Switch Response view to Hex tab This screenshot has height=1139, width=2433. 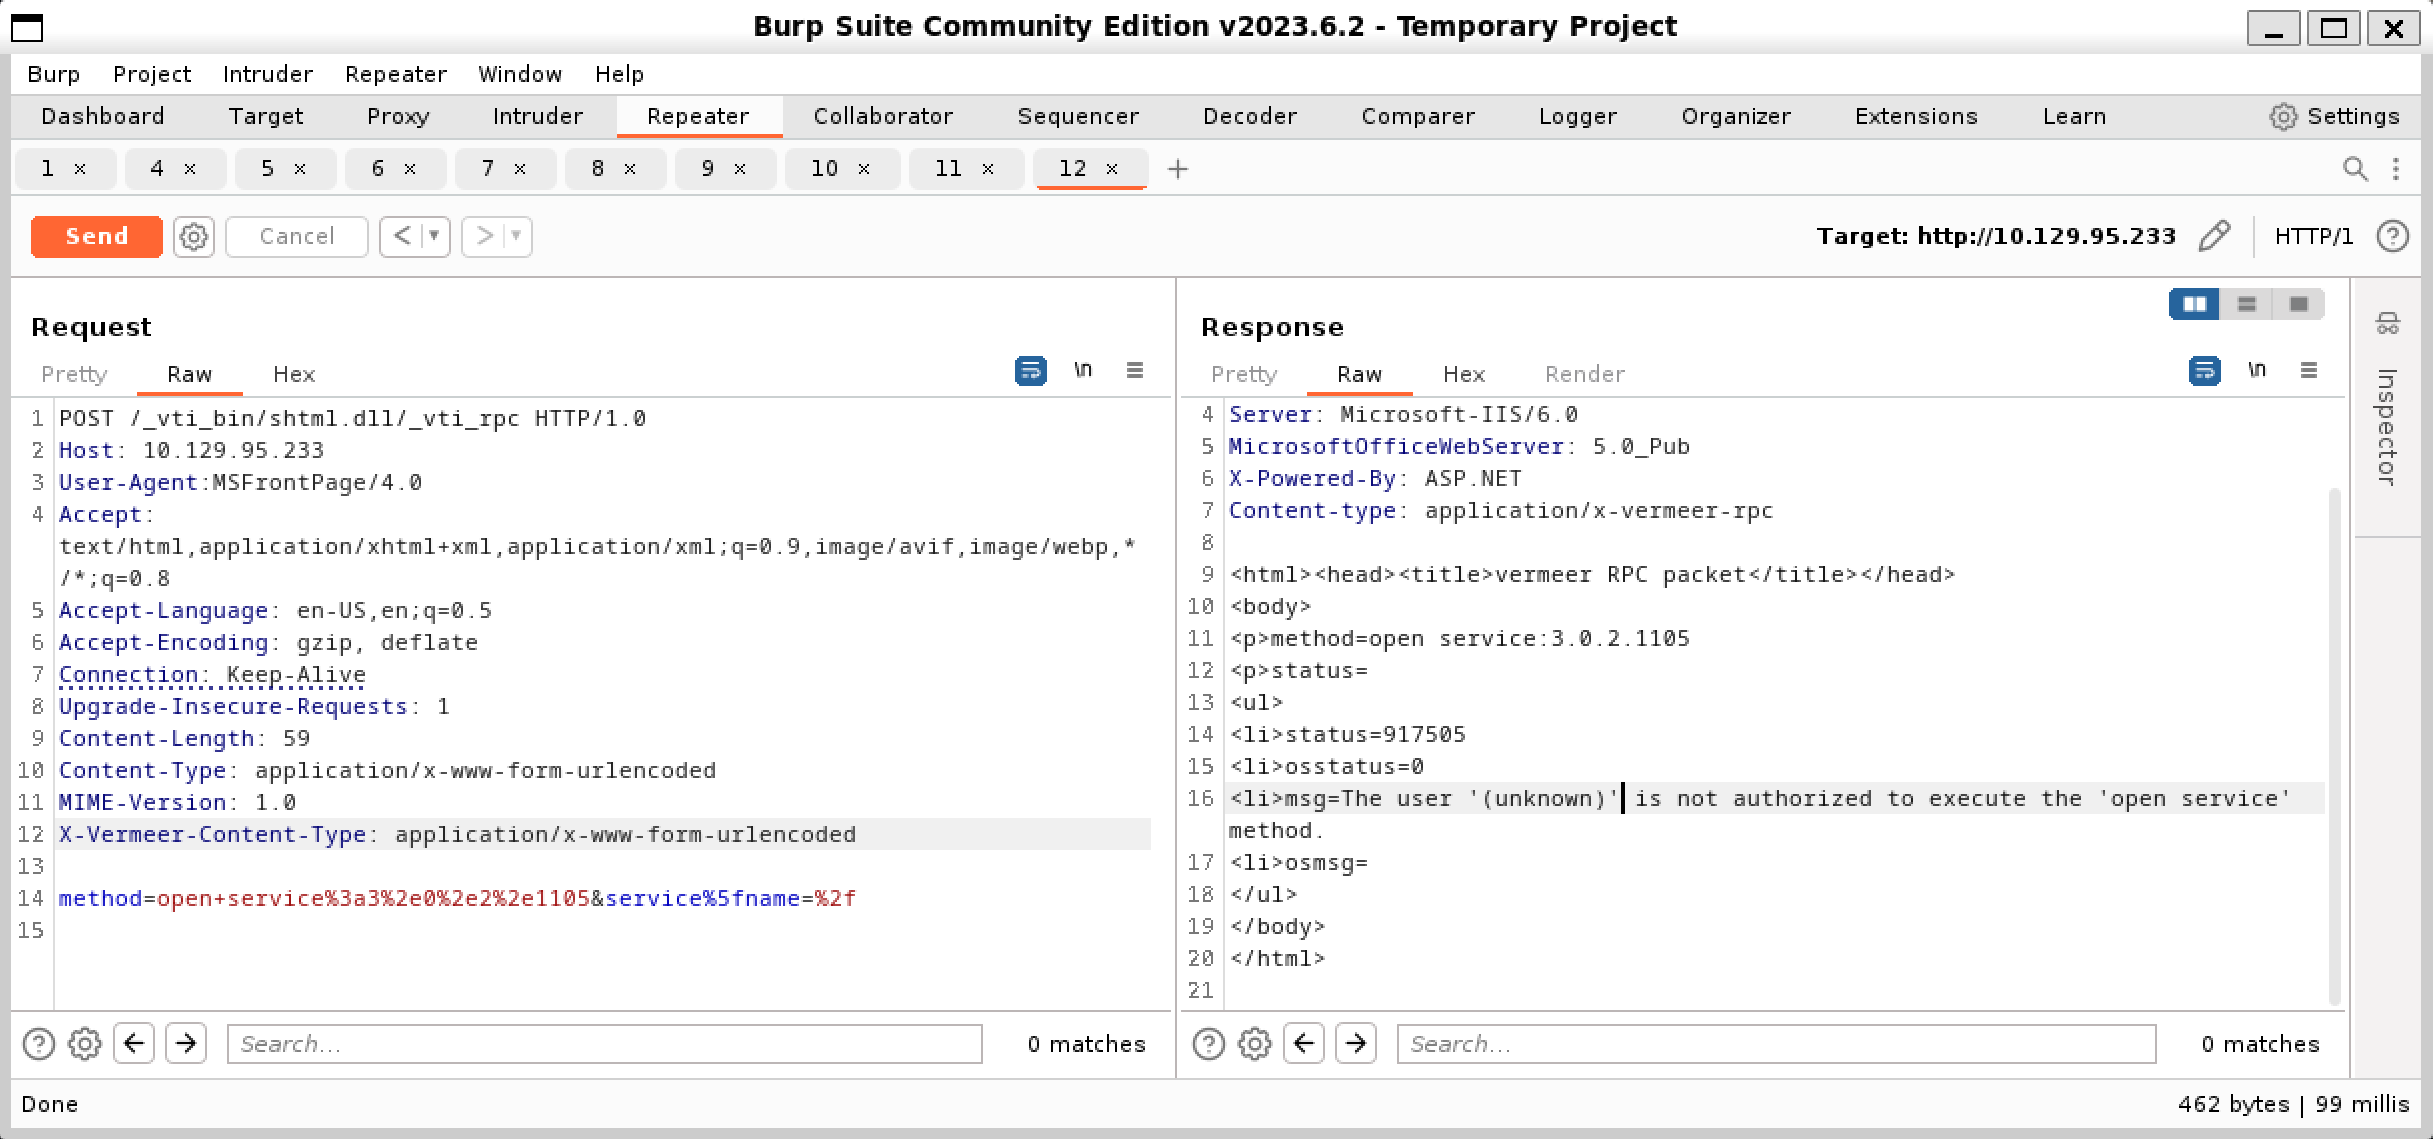point(1463,374)
